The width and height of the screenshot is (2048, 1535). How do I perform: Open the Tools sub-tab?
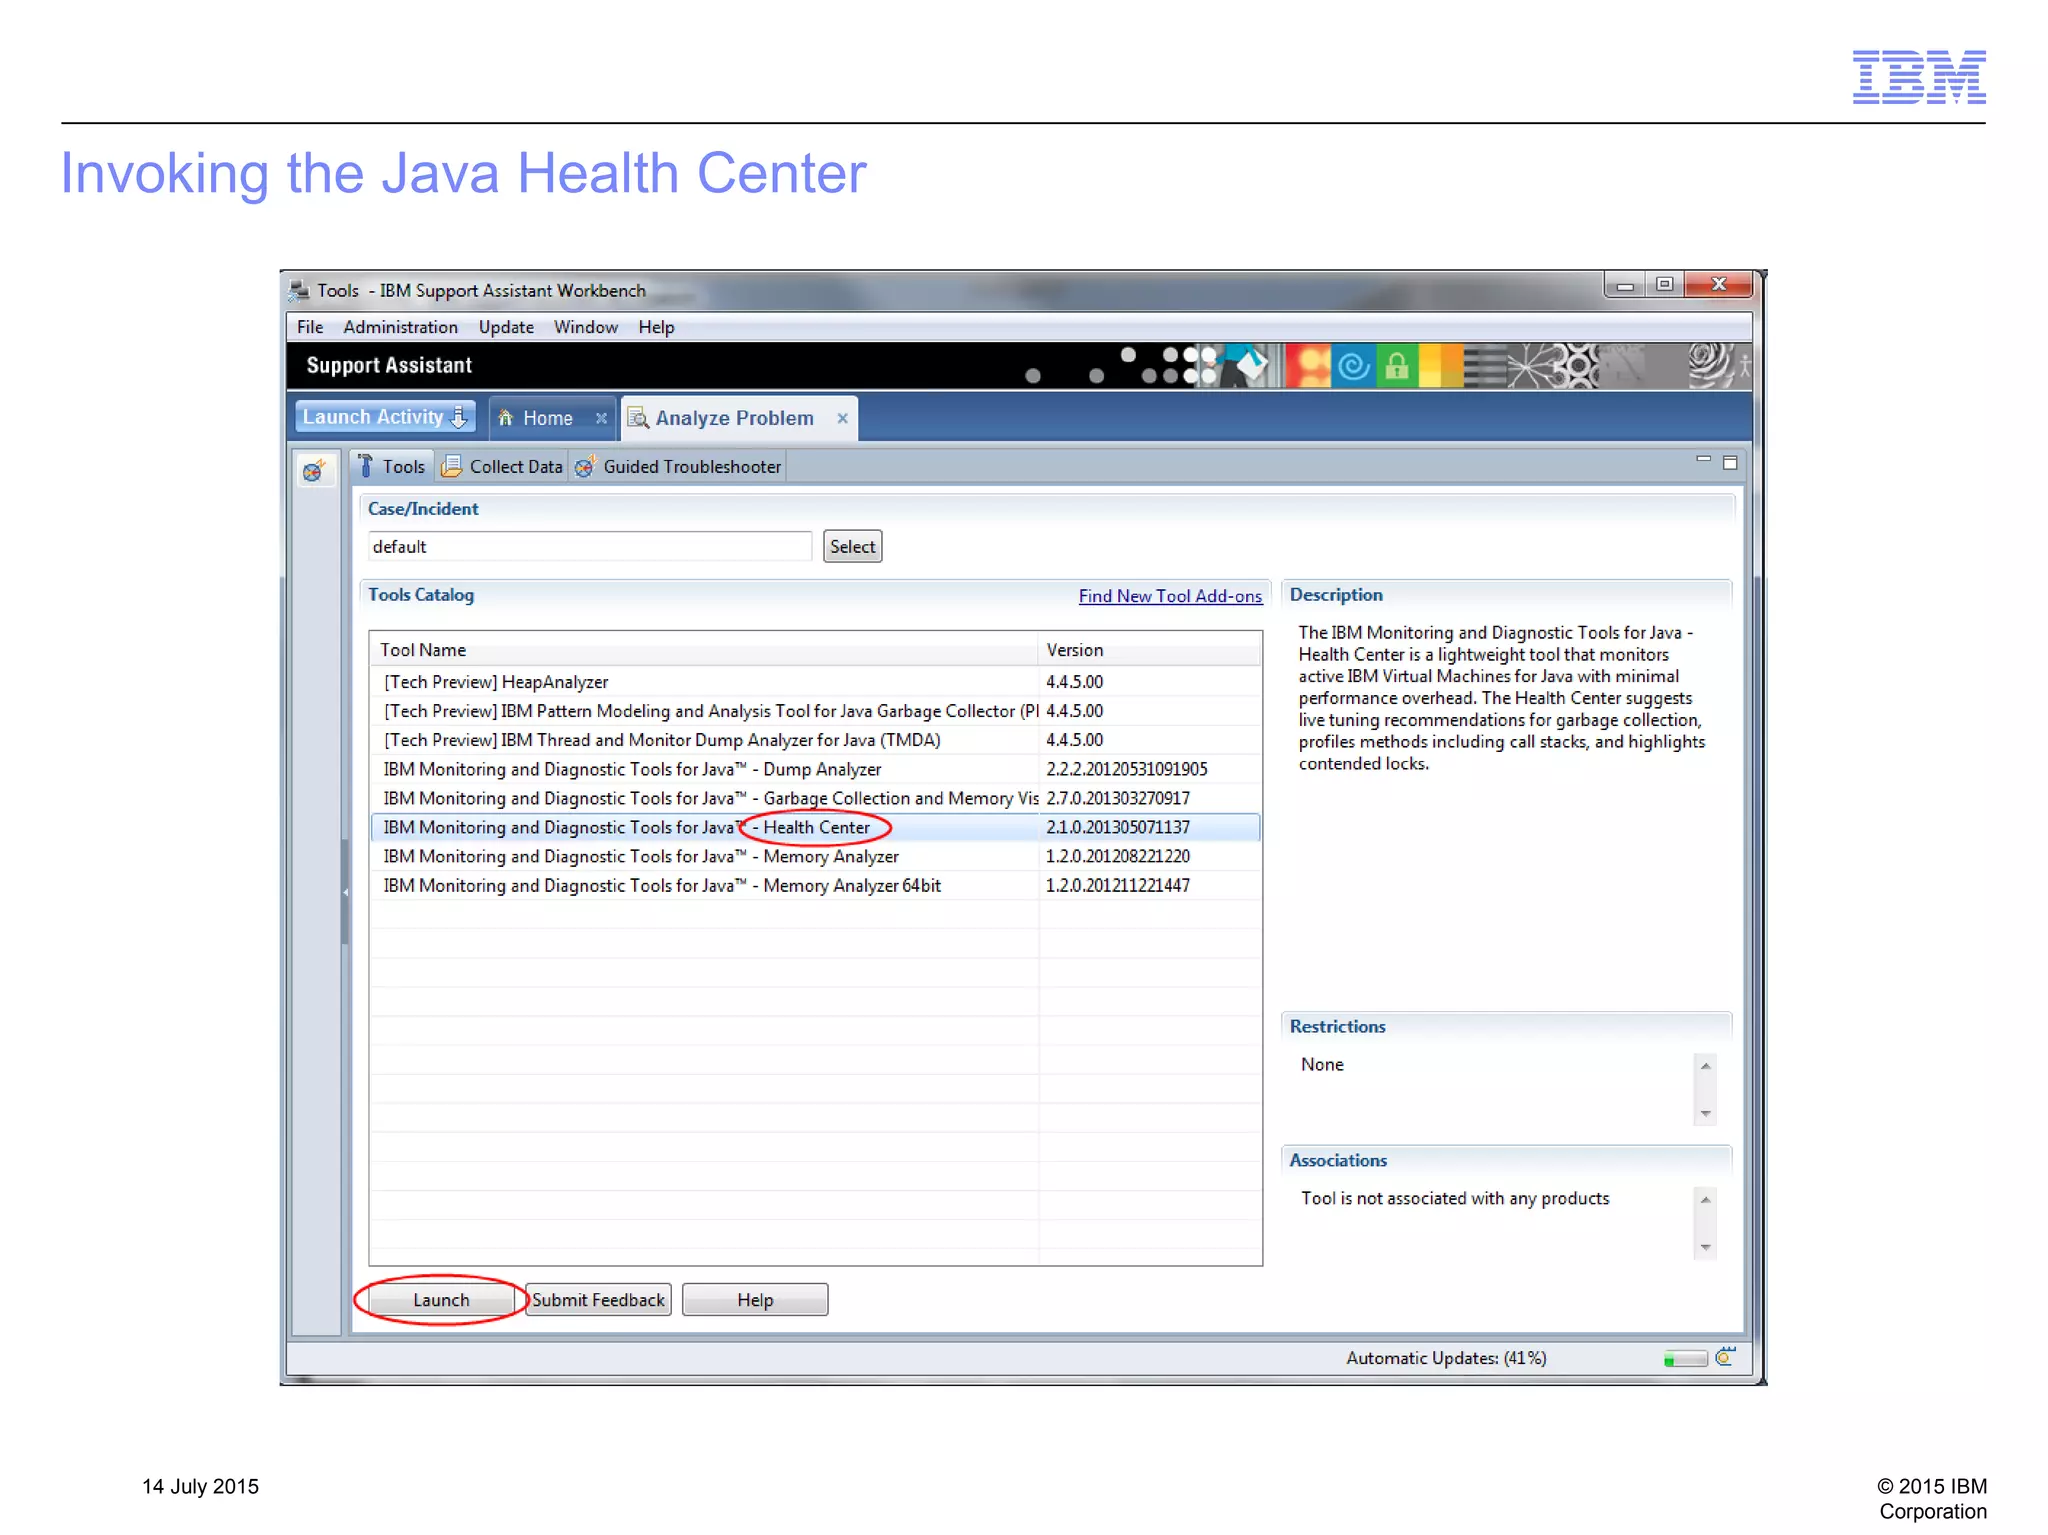[394, 466]
